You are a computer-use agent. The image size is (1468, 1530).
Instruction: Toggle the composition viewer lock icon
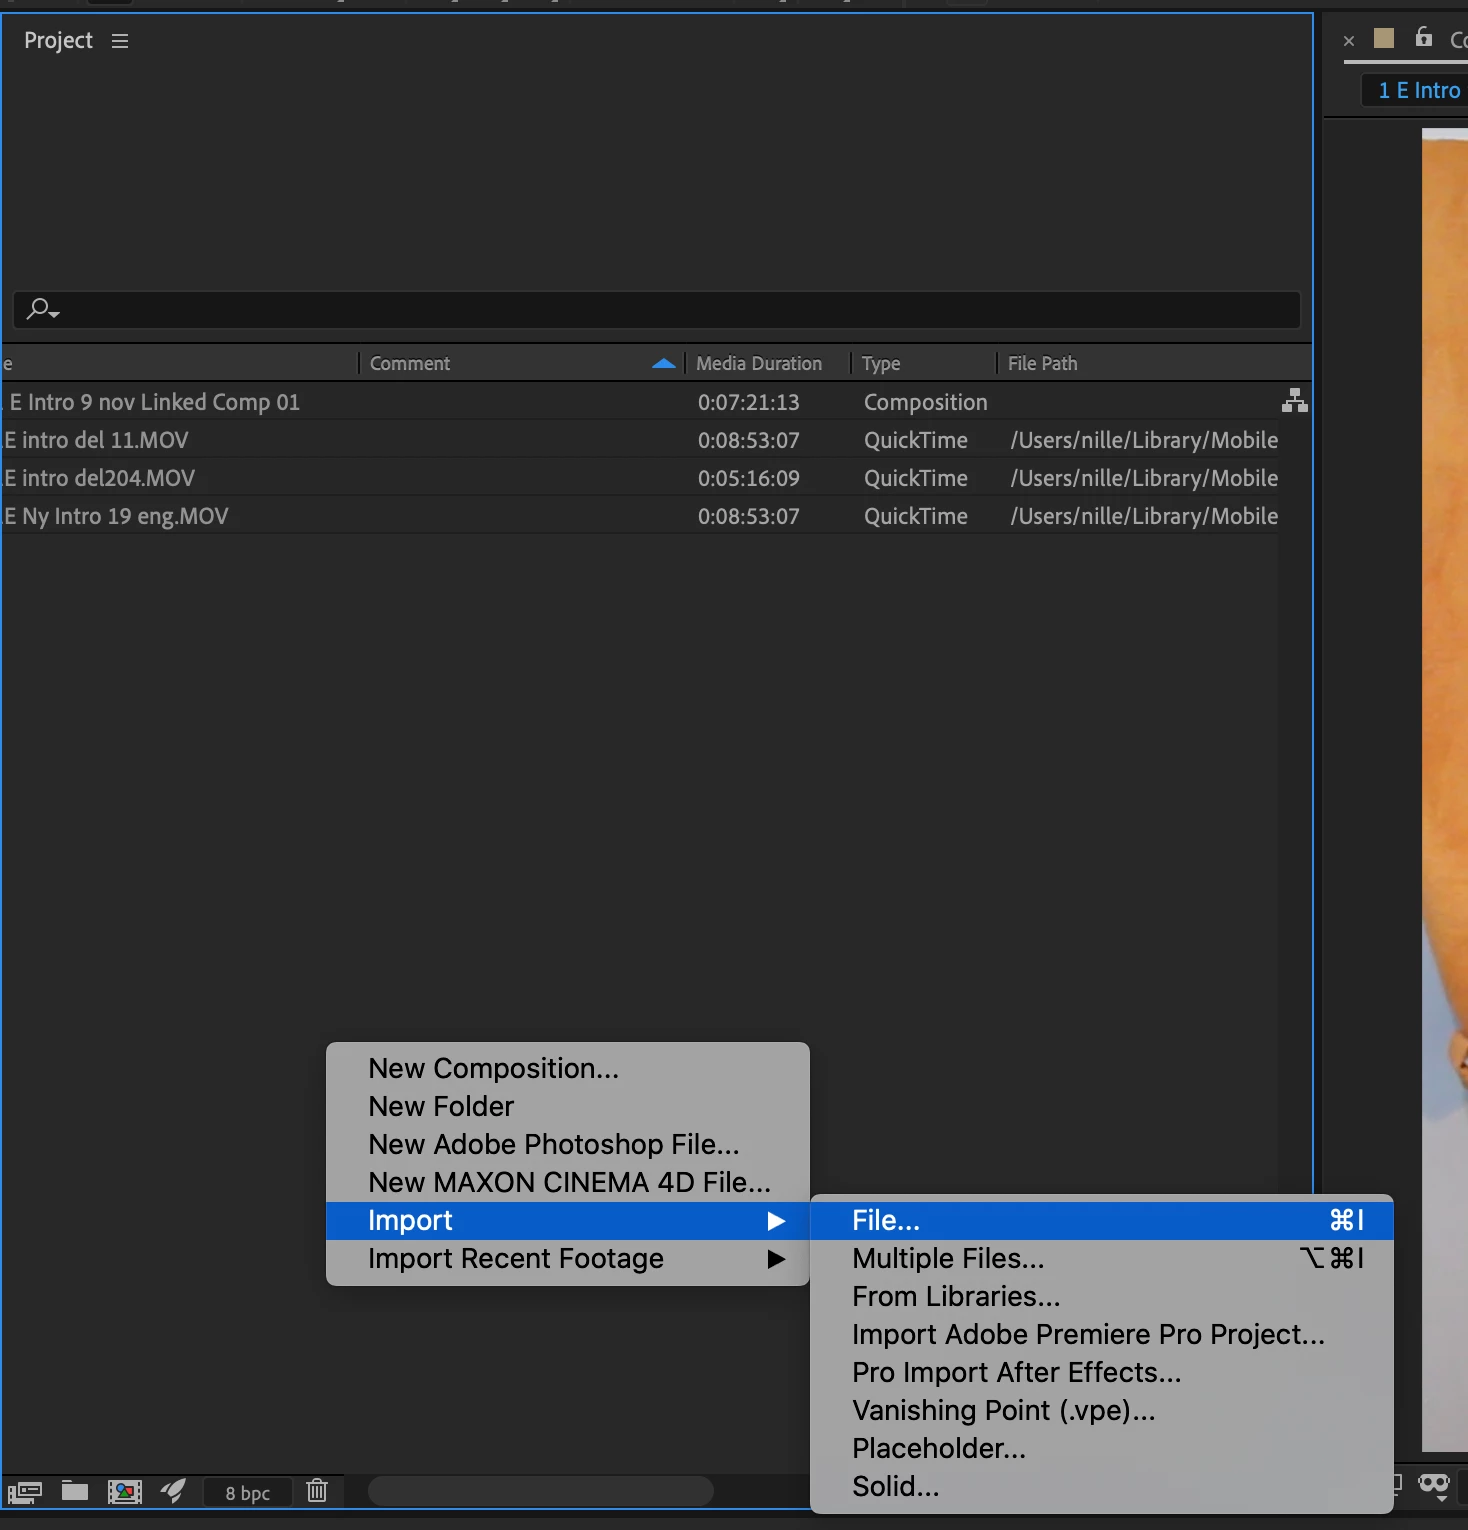1424,37
